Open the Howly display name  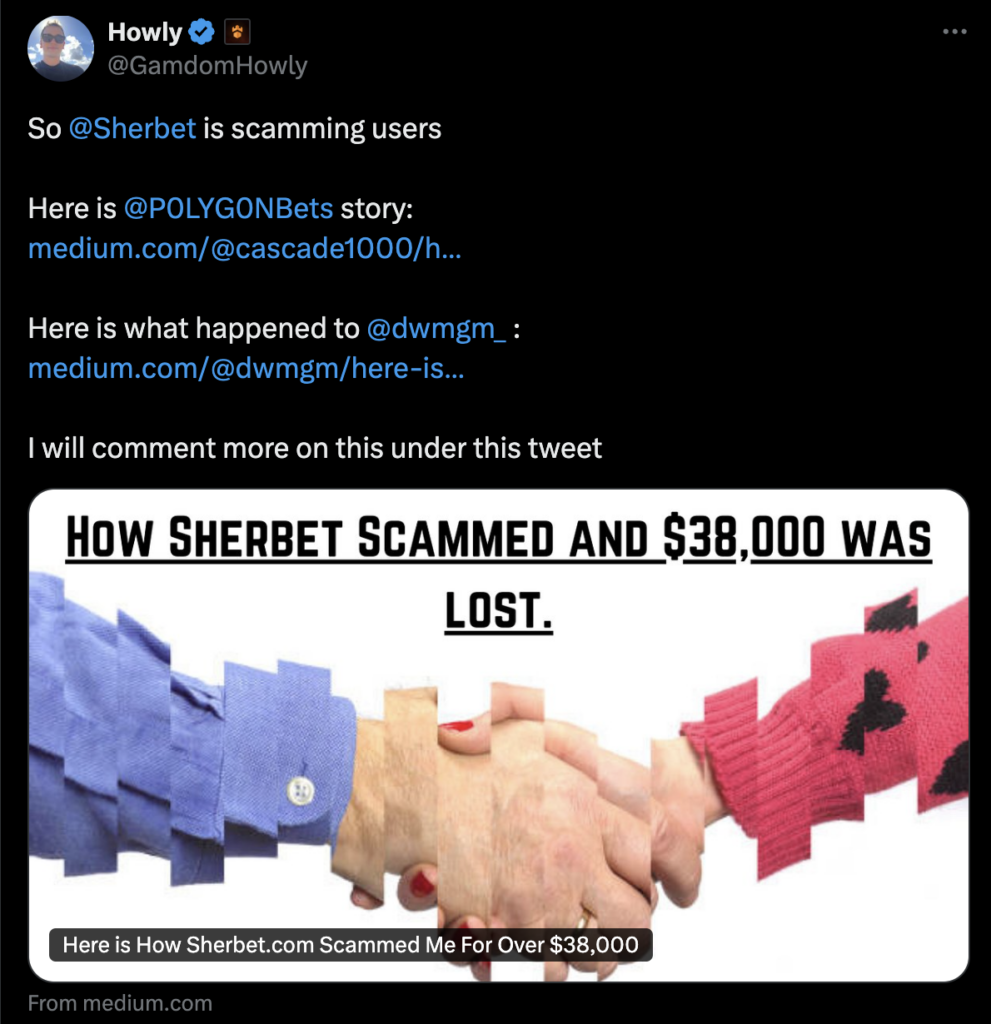(144, 32)
